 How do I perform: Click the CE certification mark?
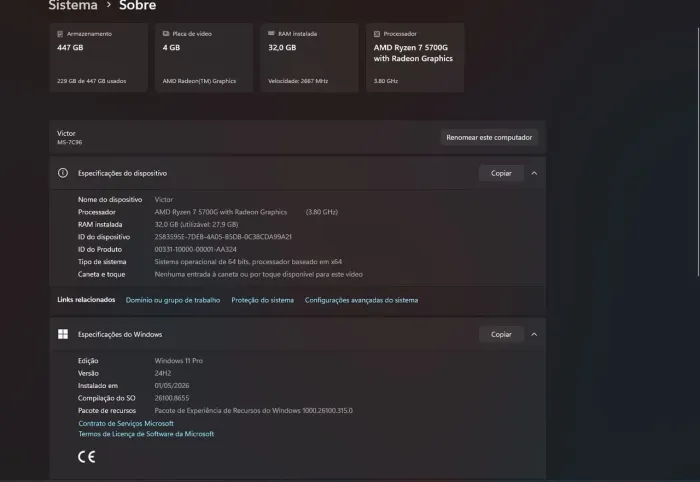[x=87, y=457]
